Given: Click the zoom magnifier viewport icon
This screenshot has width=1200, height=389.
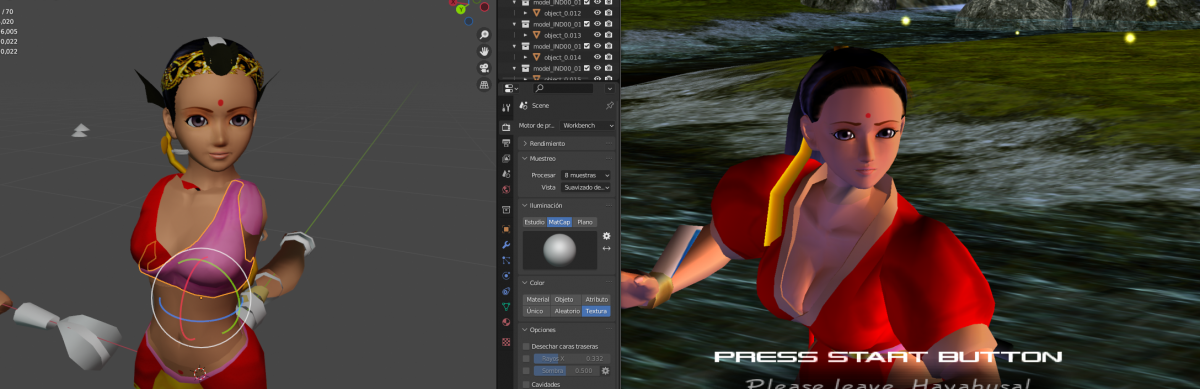Looking at the screenshot, I should coord(484,35).
